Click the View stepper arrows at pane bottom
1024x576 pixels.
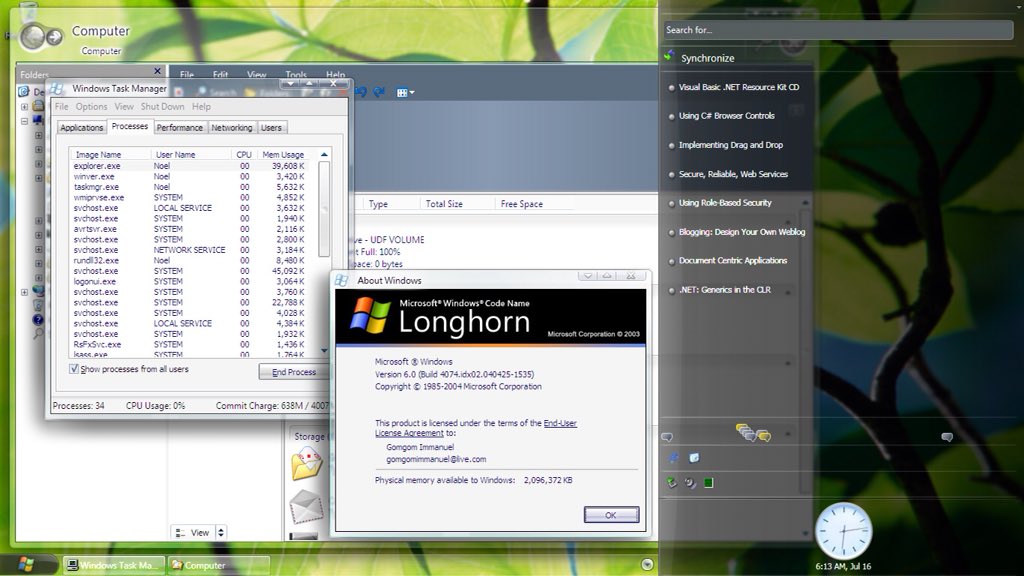[x=221, y=532]
